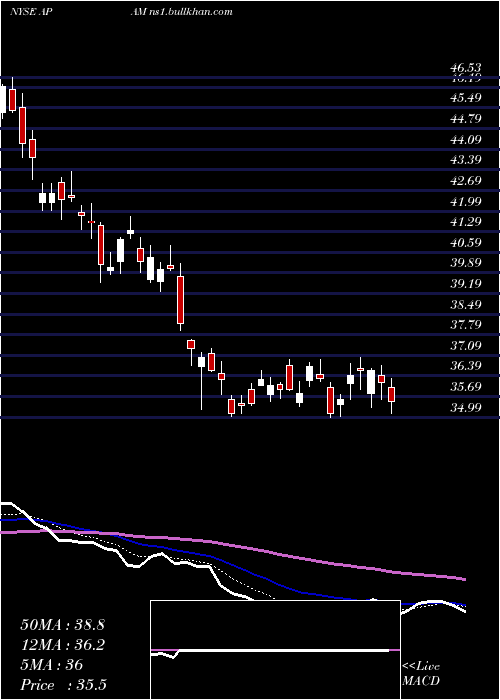Click the Price : 35.5 readout
The height and width of the screenshot is (700, 500).
63,685
